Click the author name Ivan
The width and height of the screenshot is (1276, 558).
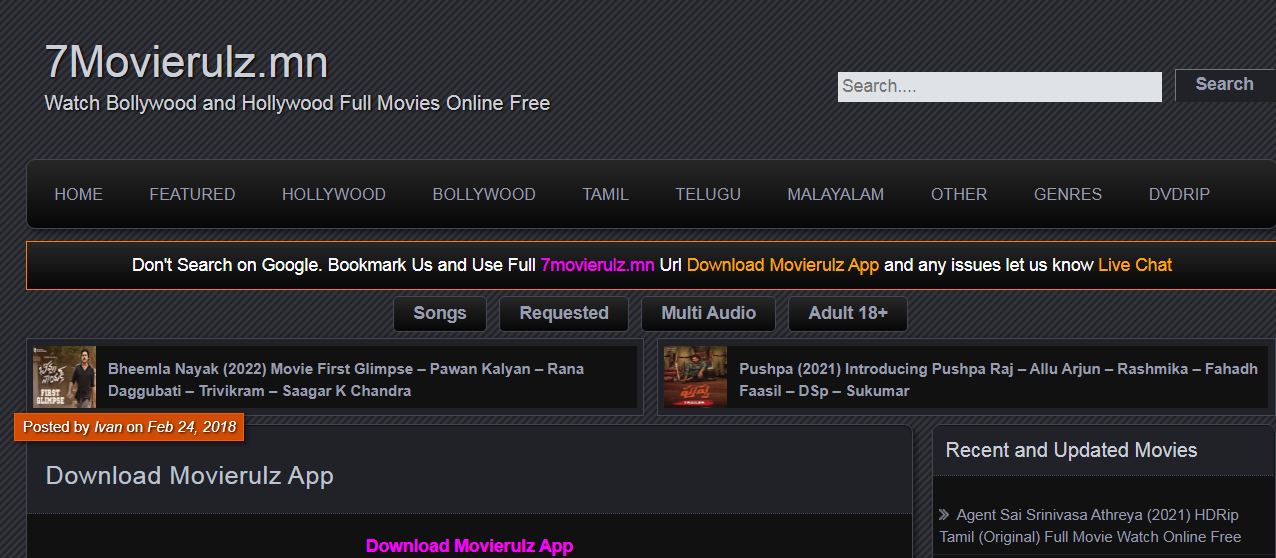tap(108, 427)
